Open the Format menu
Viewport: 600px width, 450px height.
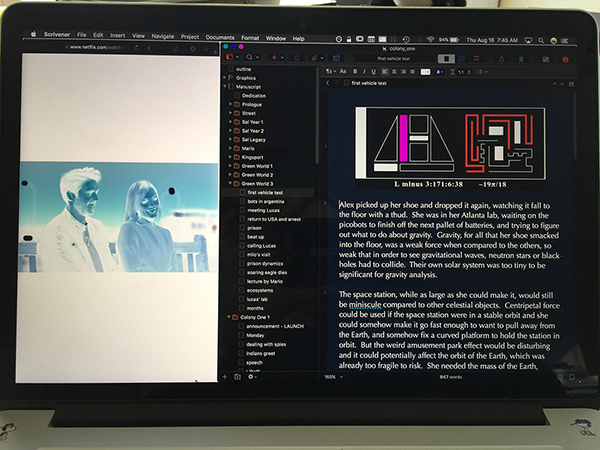pyautogui.click(x=250, y=38)
